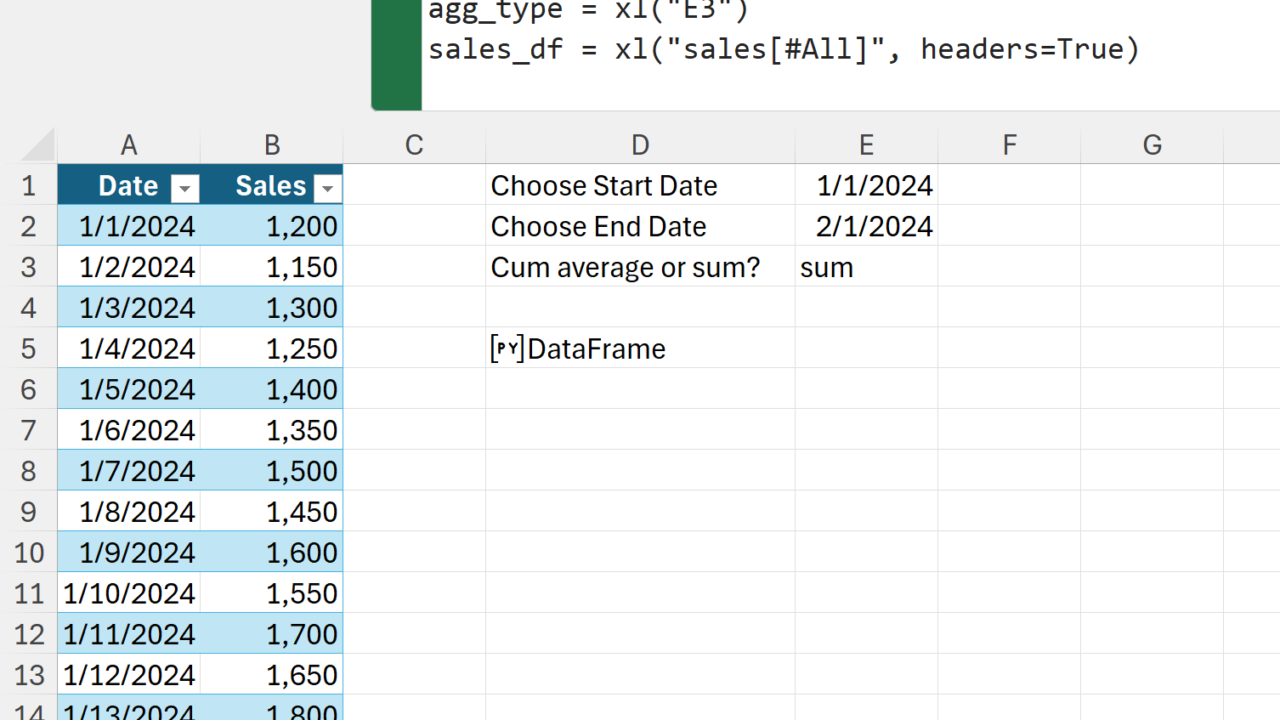Image resolution: width=1280 pixels, height=720 pixels.
Task: Select the column D header
Action: click(x=640, y=146)
